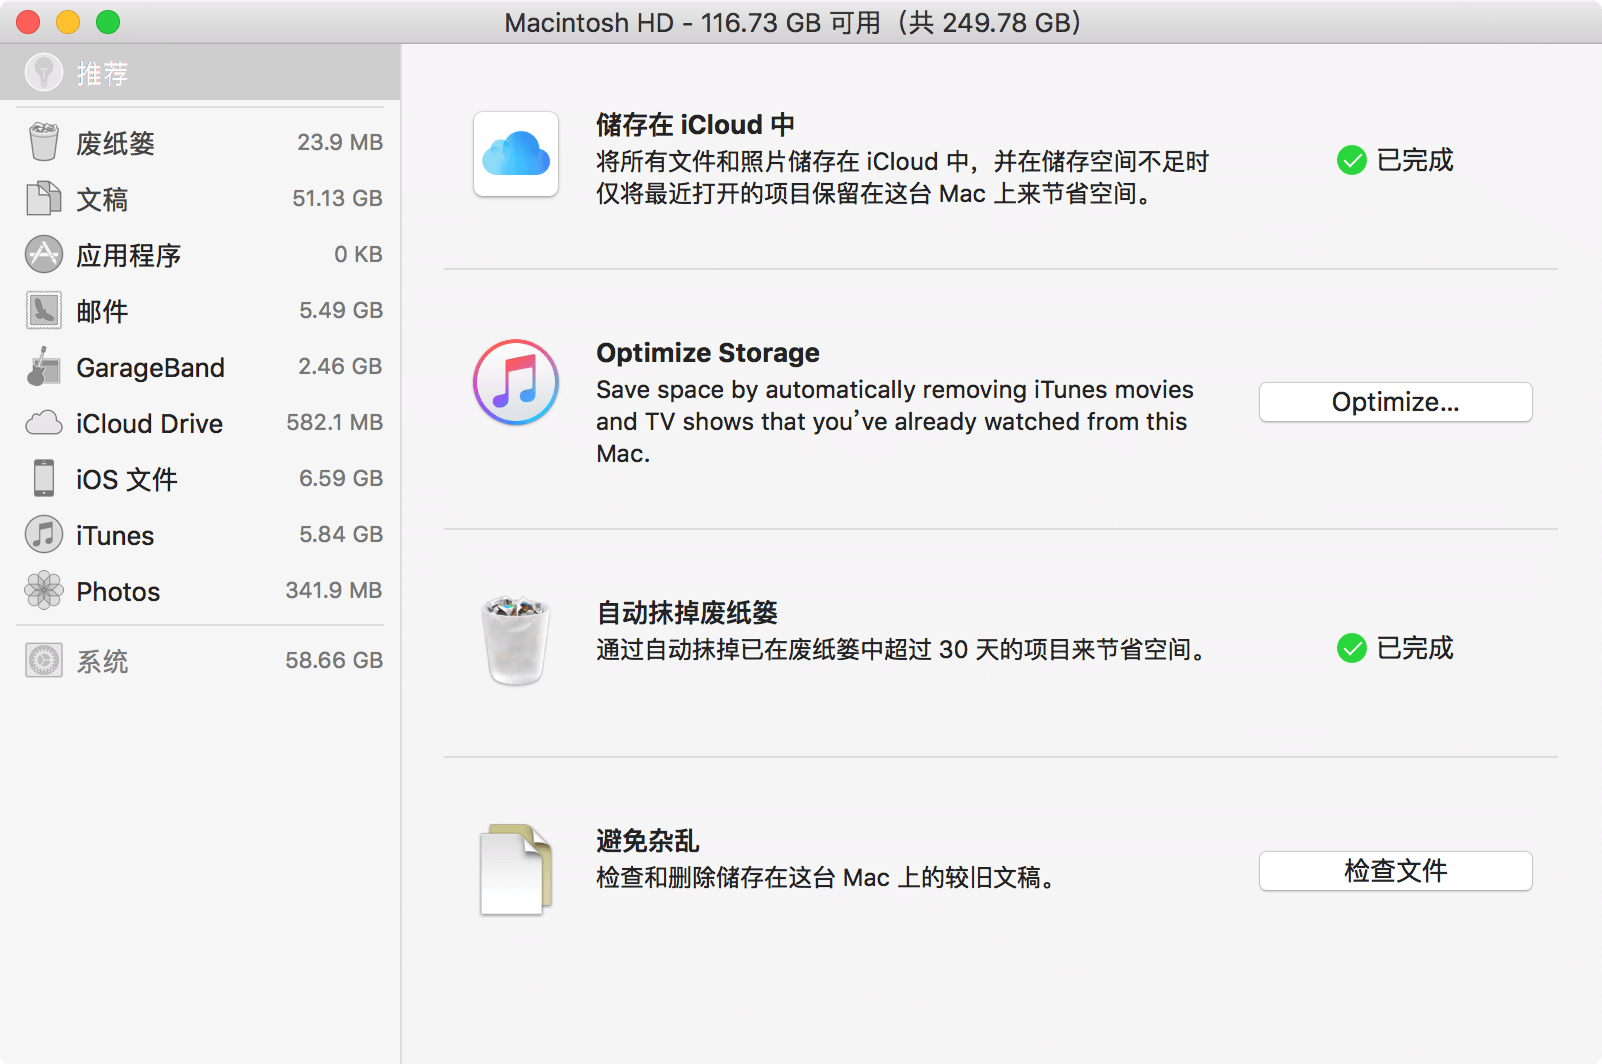The image size is (1602, 1064).
Task: Click the 邮件 stamp icon
Action: (43, 310)
